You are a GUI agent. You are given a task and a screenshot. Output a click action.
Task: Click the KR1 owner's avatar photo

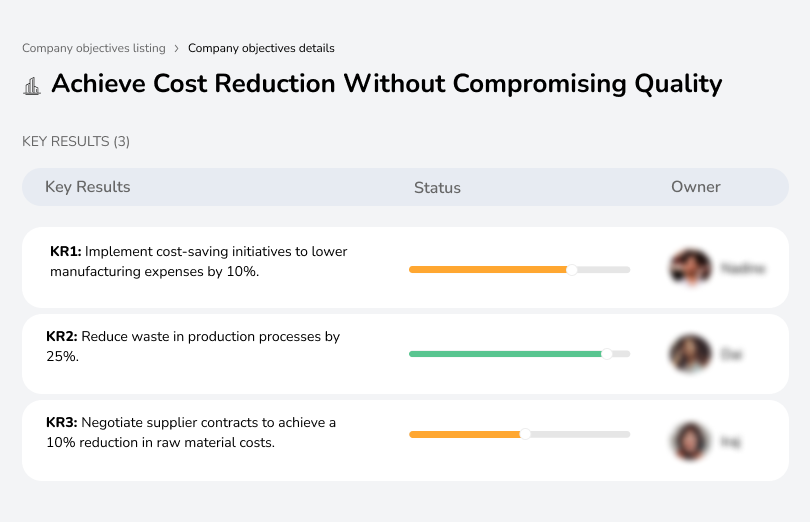(690, 268)
